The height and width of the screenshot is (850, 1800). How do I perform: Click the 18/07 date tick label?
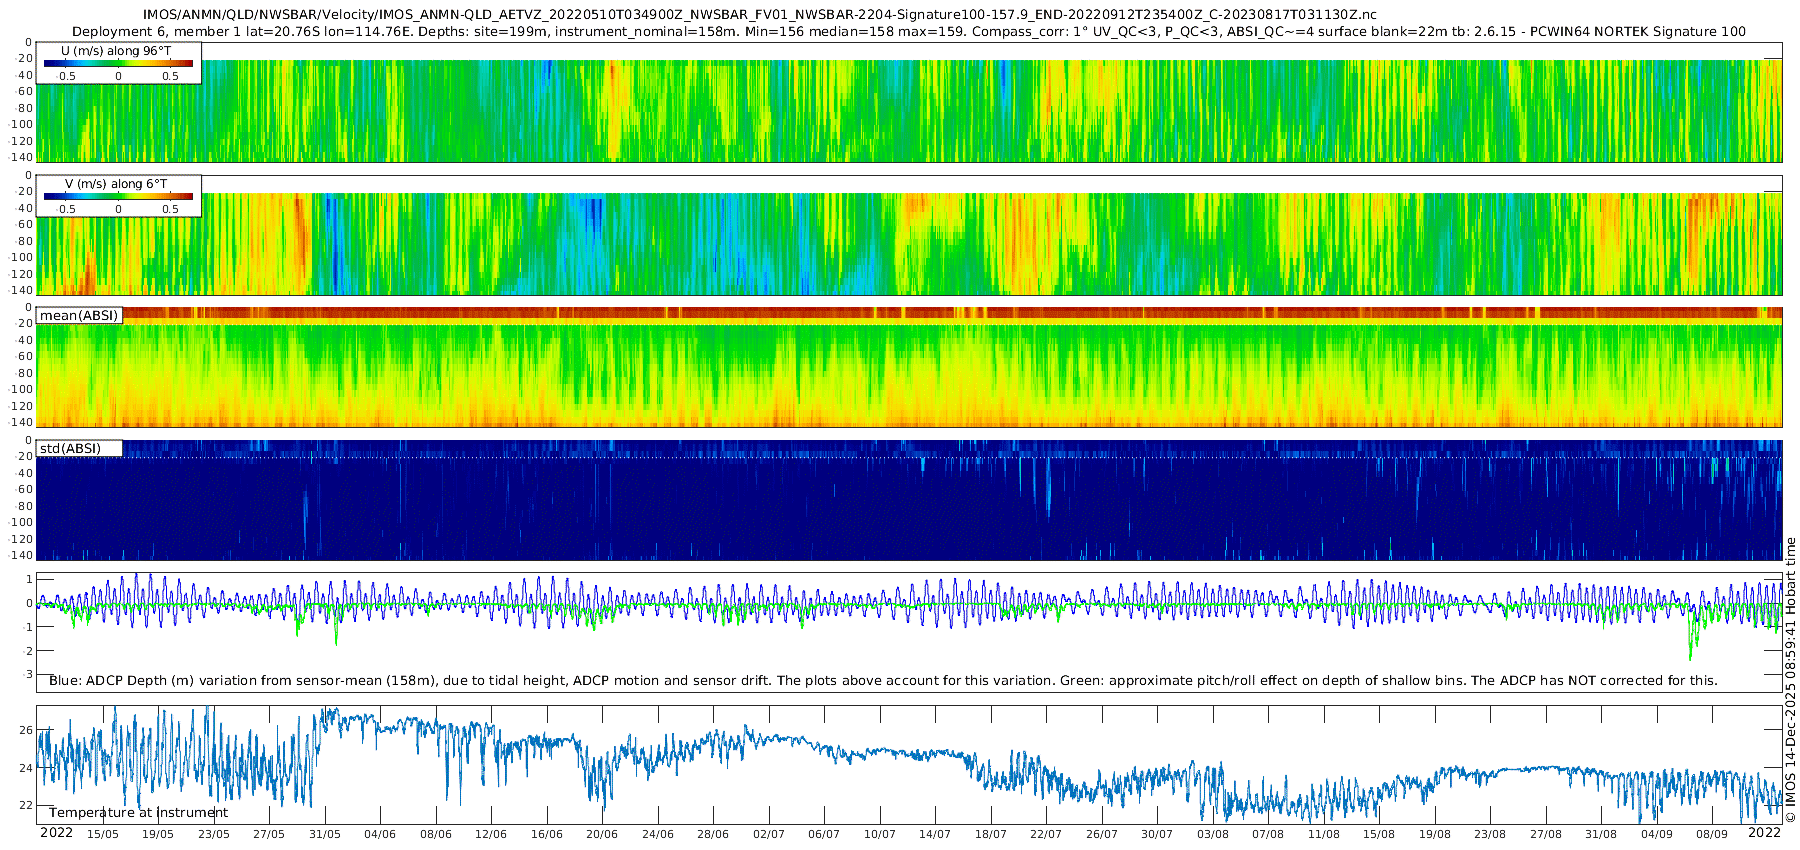pyautogui.click(x=990, y=834)
